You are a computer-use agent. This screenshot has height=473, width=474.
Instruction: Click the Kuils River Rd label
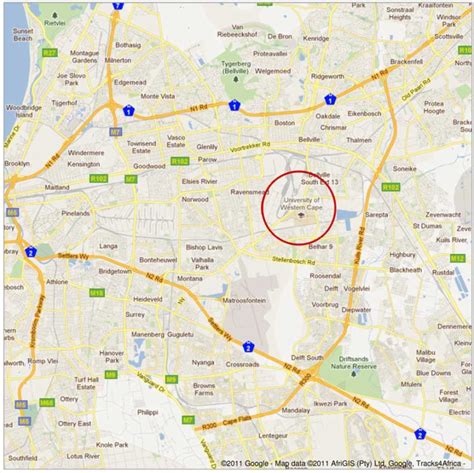pyautogui.click(x=359, y=246)
